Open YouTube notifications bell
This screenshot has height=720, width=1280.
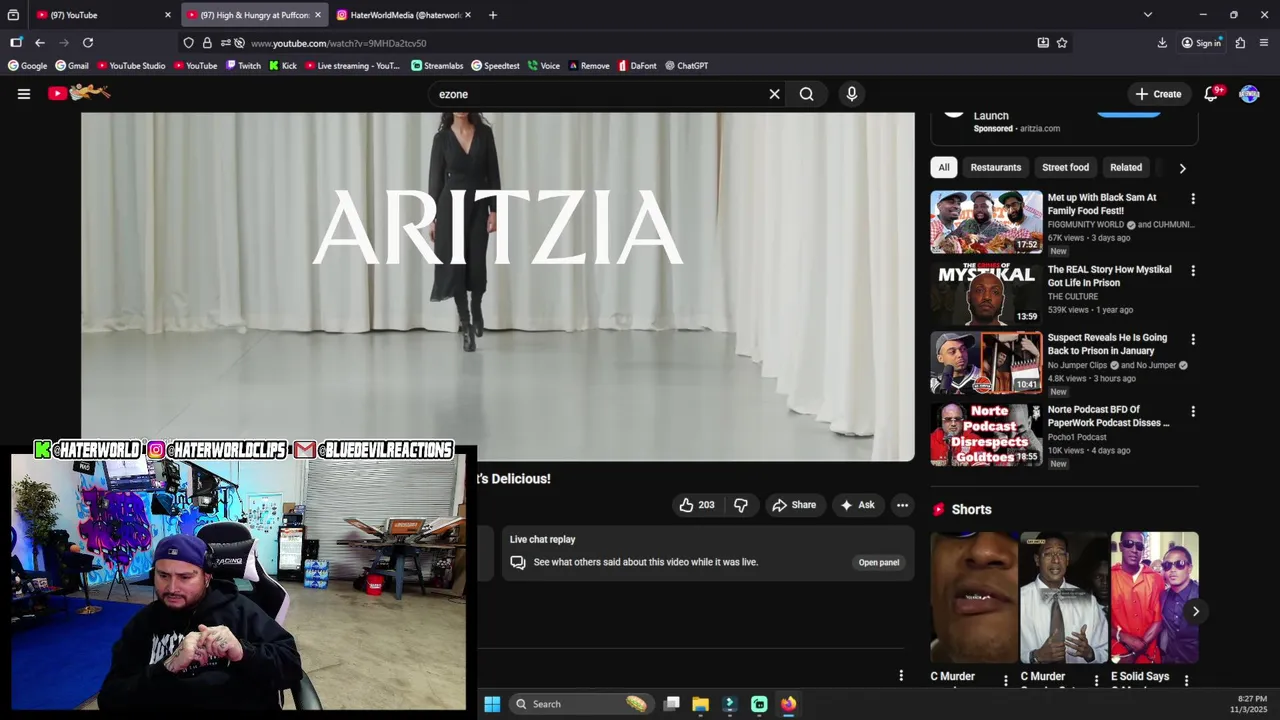[1211, 93]
